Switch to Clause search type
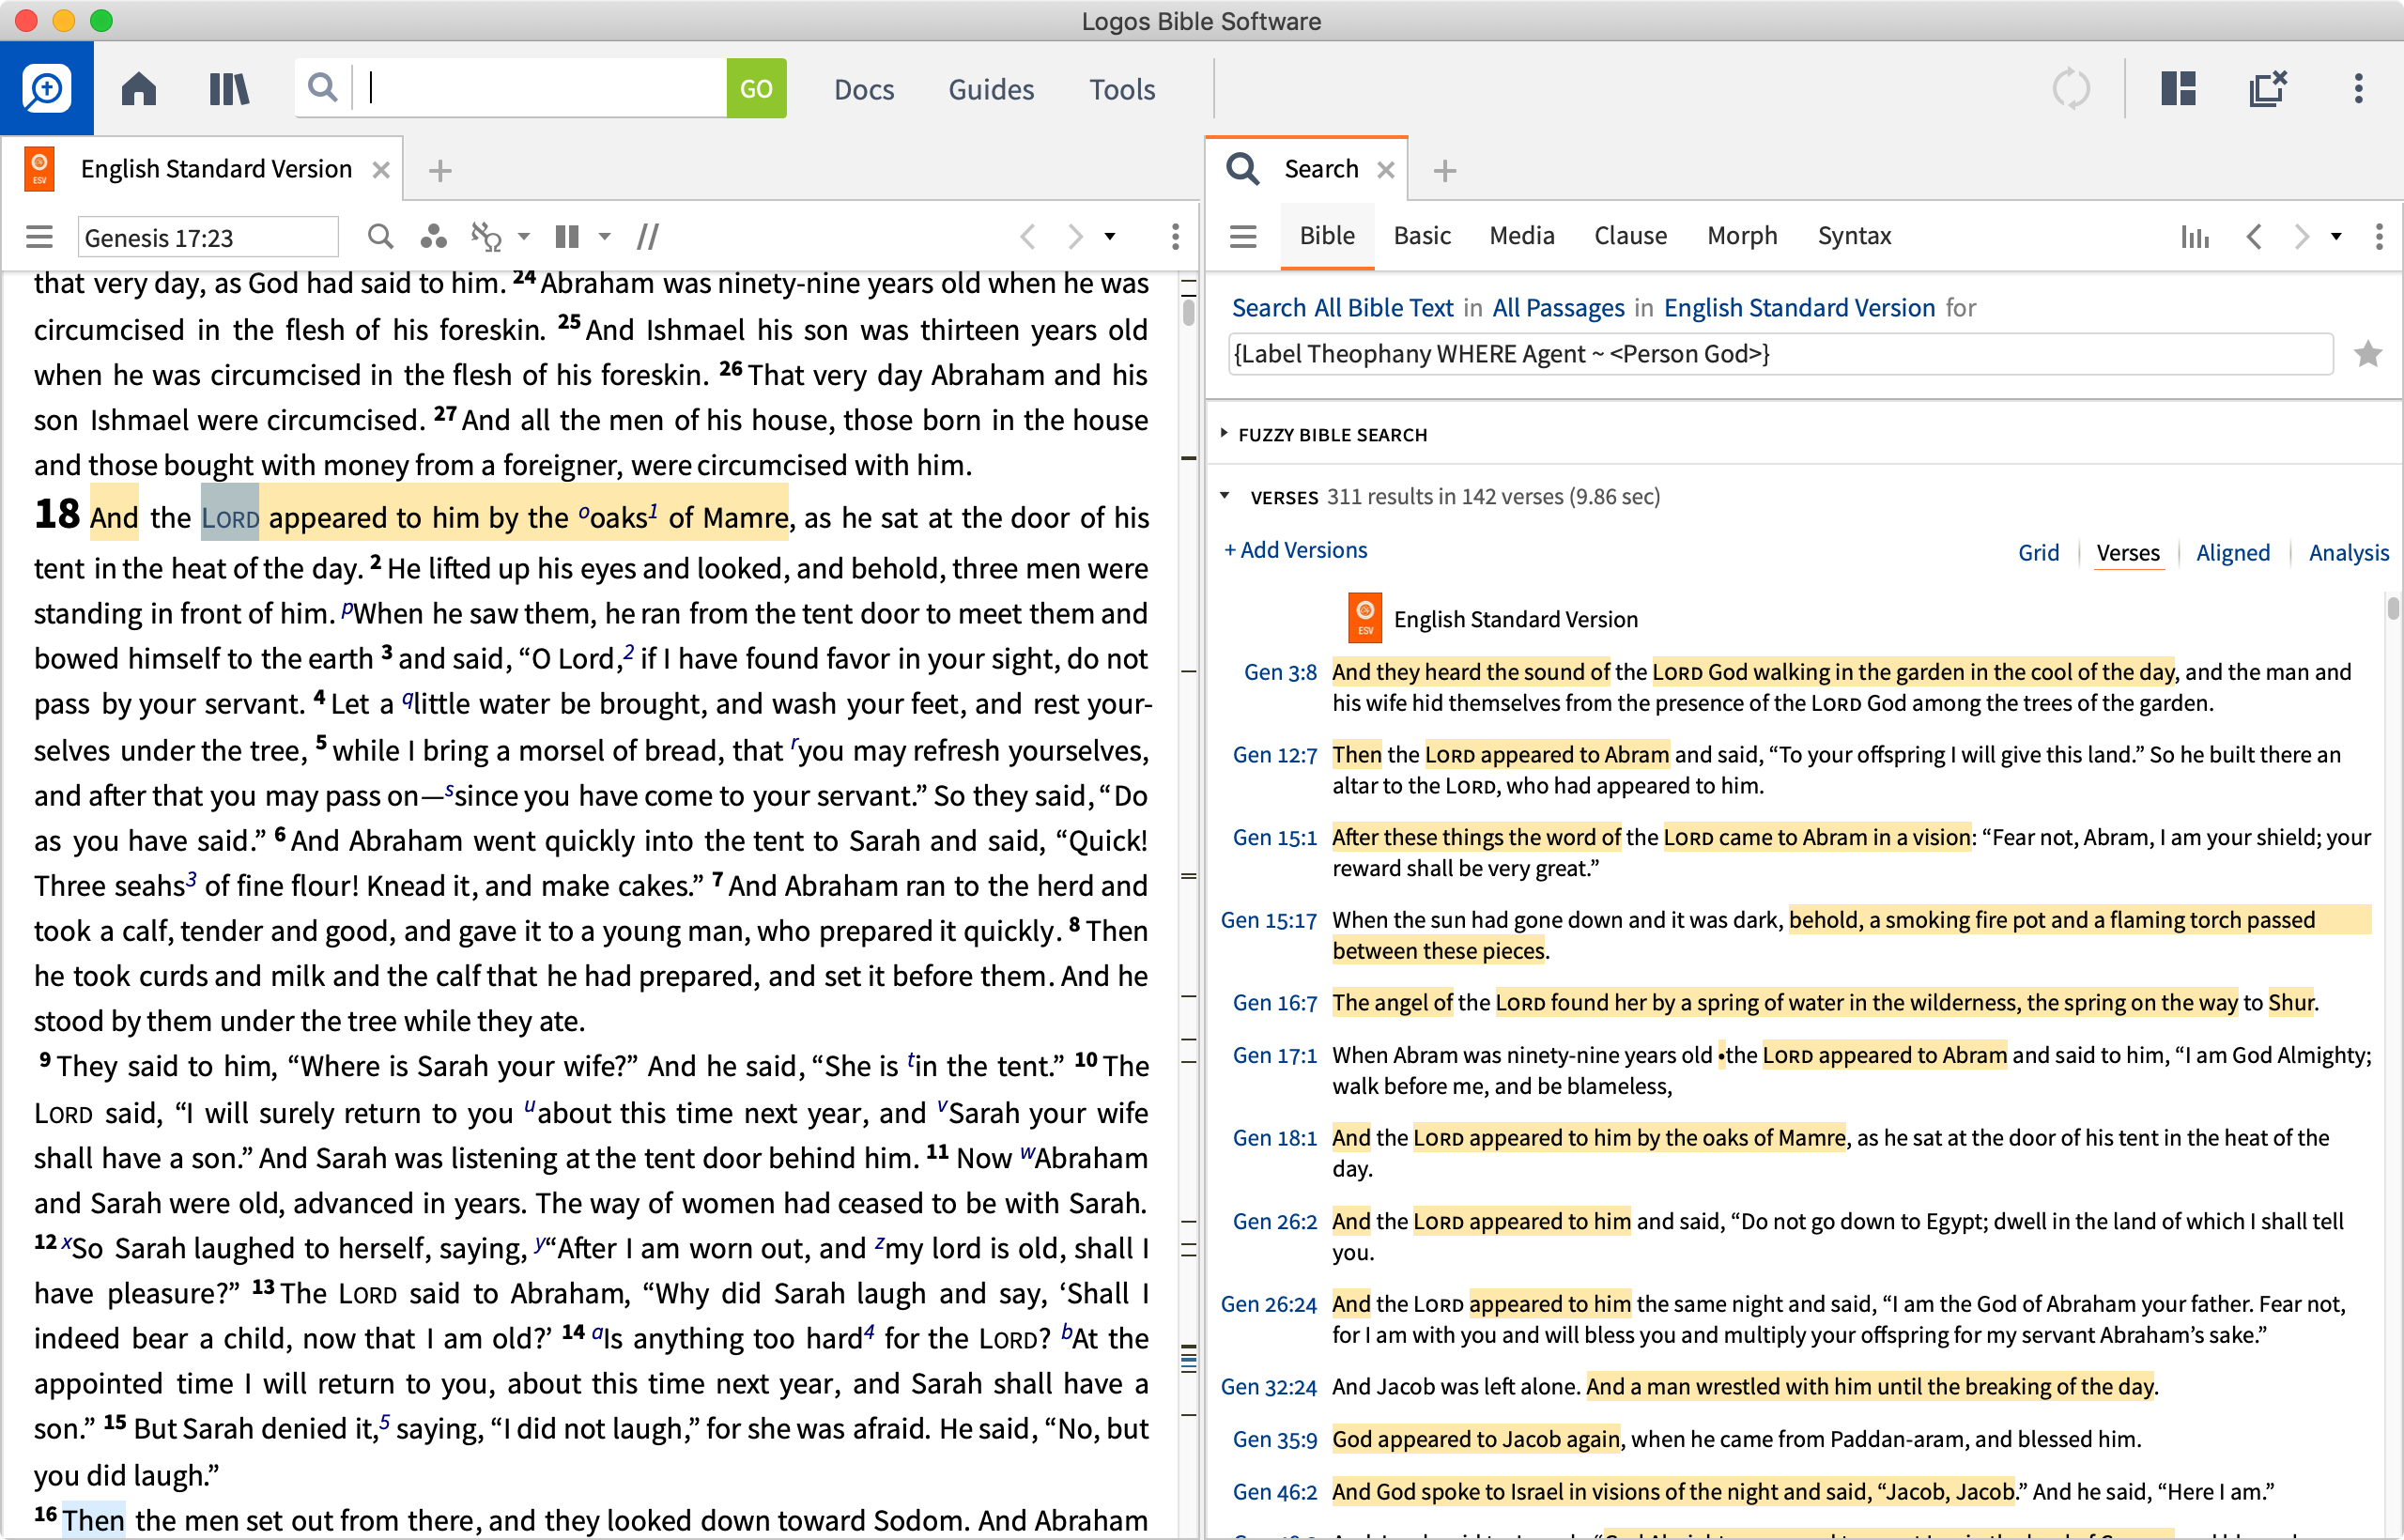The width and height of the screenshot is (2404, 1540). [x=1630, y=236]
